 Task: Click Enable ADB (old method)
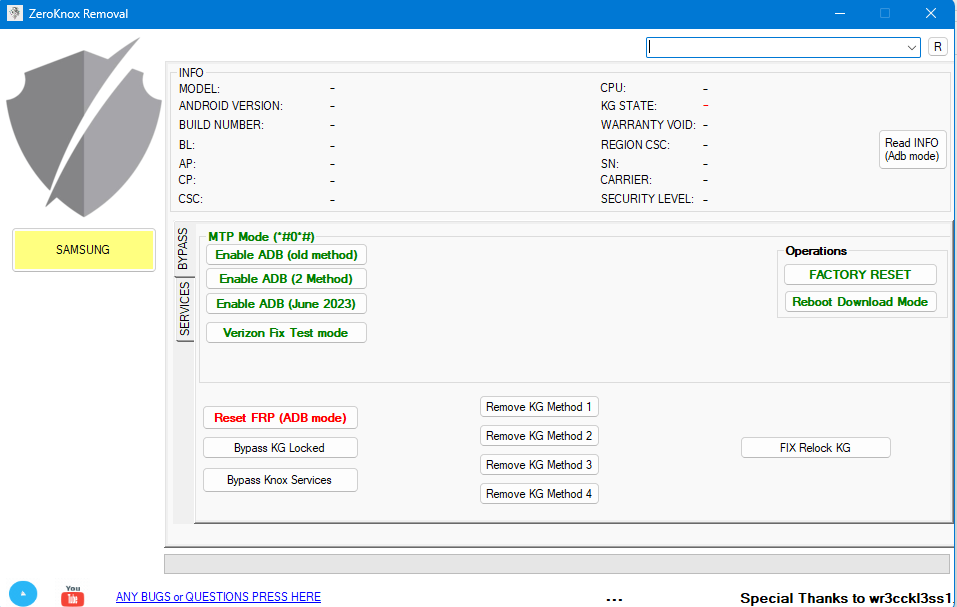pos(286,255)
